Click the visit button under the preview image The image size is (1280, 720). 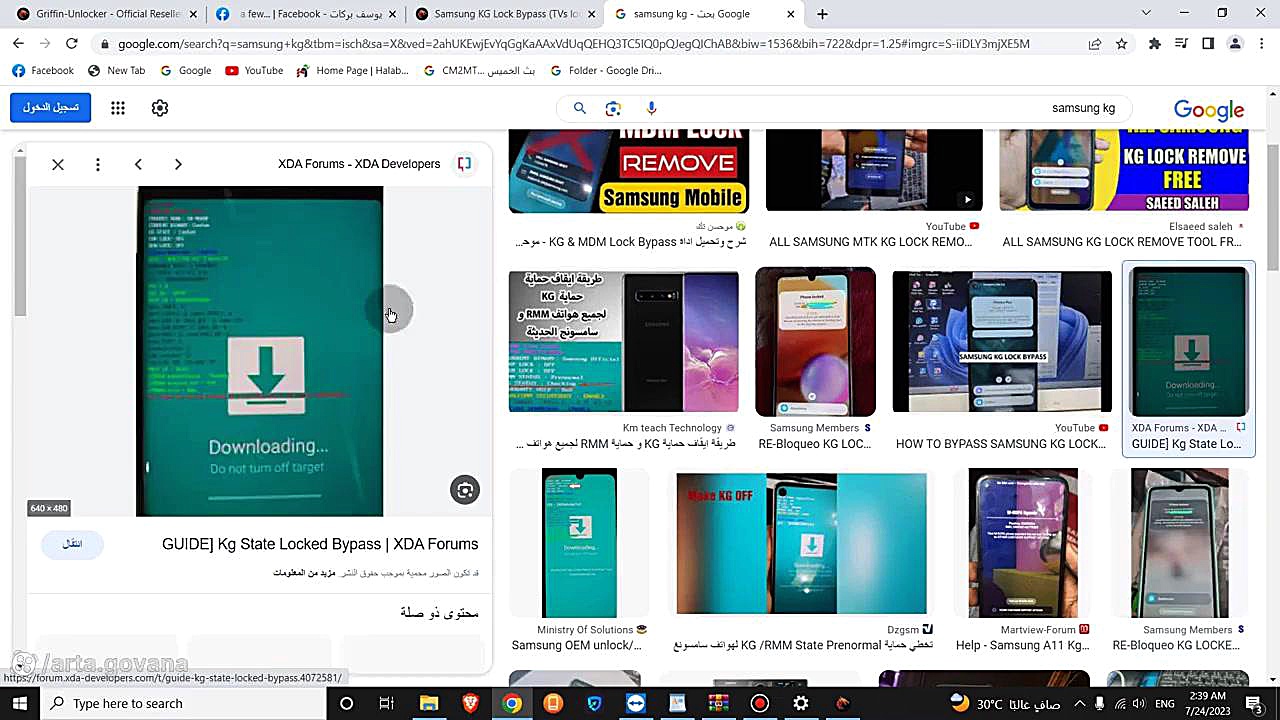pyautogui.click(x=72, y=544)
